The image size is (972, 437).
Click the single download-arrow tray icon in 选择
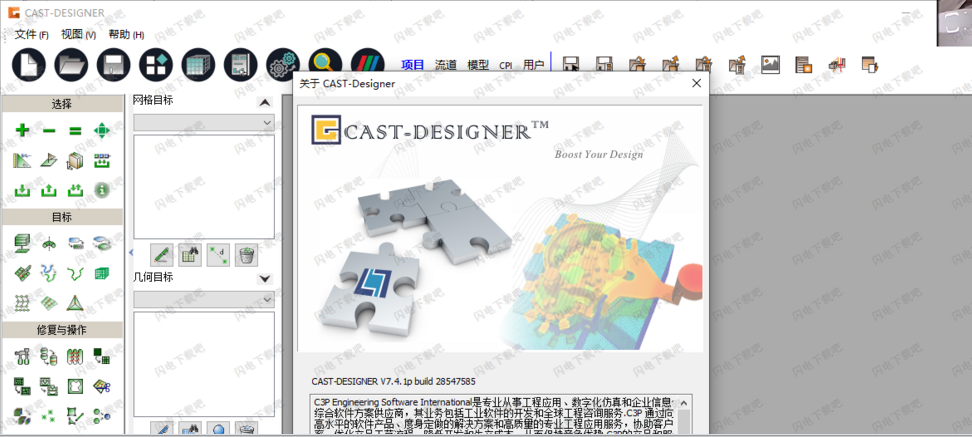click(22, 190)
